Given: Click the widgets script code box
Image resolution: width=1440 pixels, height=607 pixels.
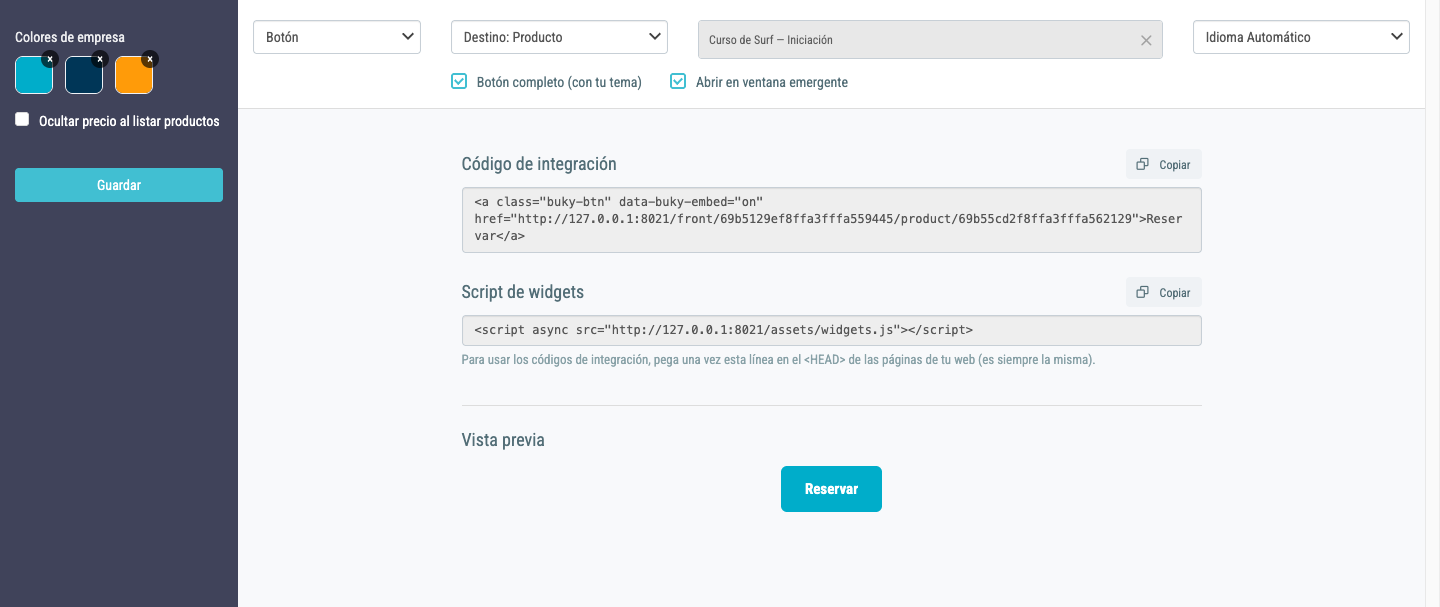Looking at the screenshot, I should 831,330.
